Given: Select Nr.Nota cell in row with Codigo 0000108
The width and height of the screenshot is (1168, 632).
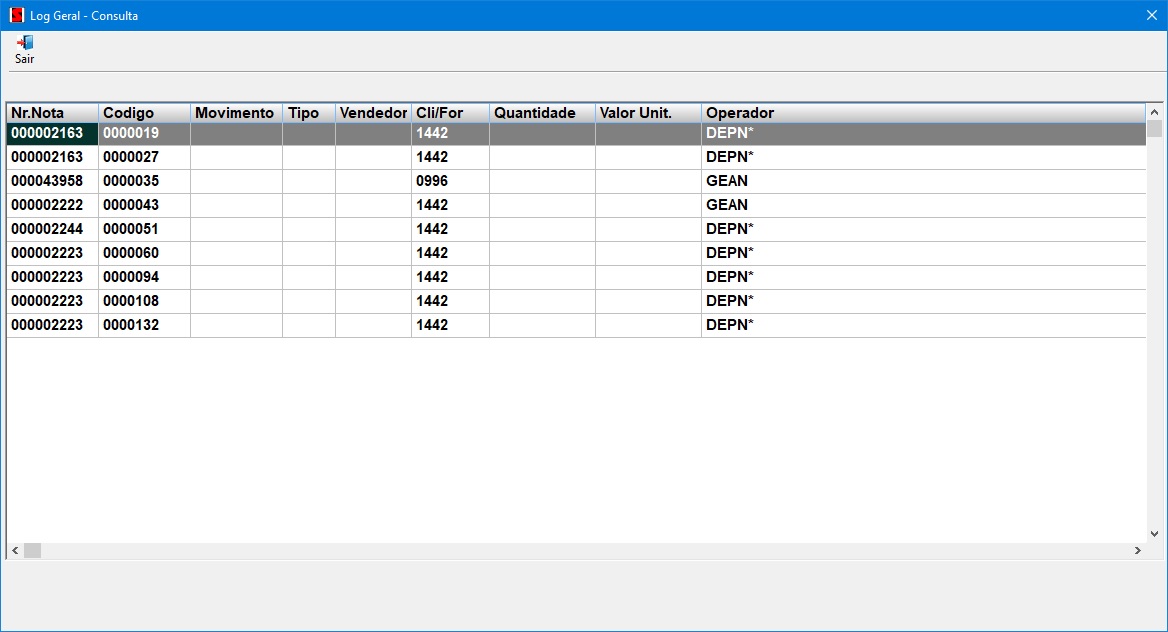Looking at the screenshot, I should point(52,300).
